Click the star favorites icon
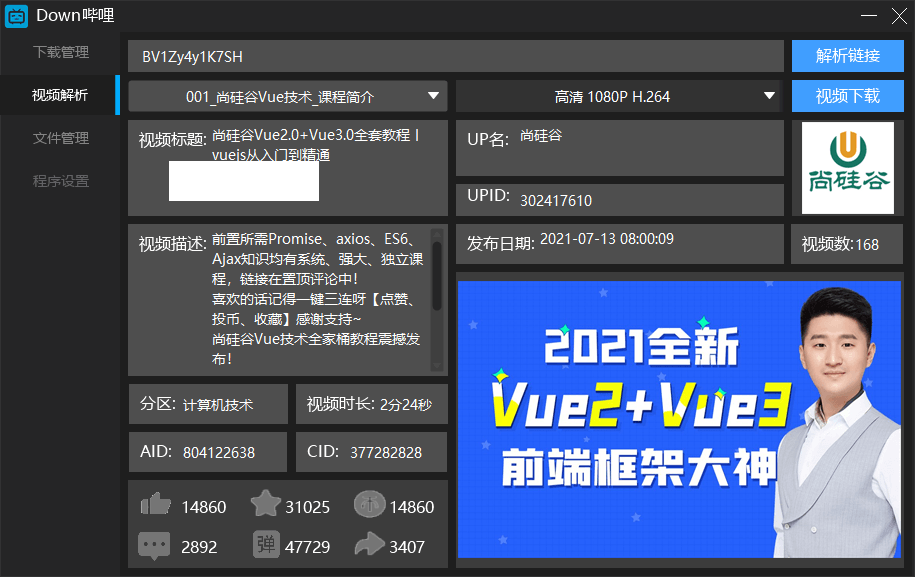Screen dimensions: 915x577 click(266, 503)
